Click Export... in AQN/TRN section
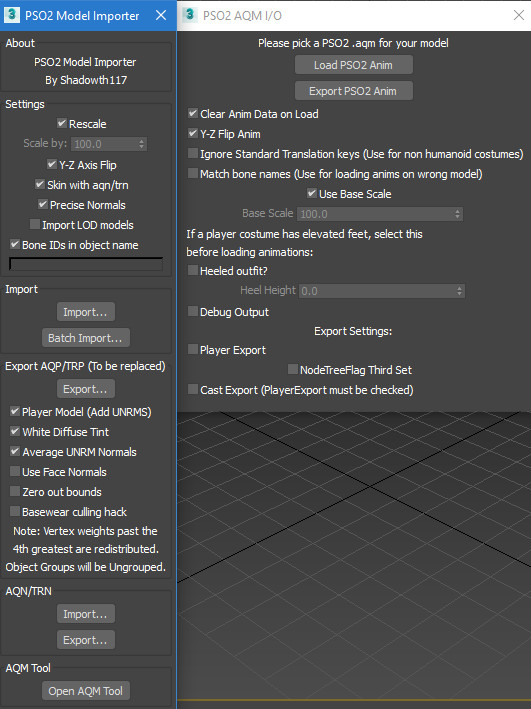 tap(86, 640)
